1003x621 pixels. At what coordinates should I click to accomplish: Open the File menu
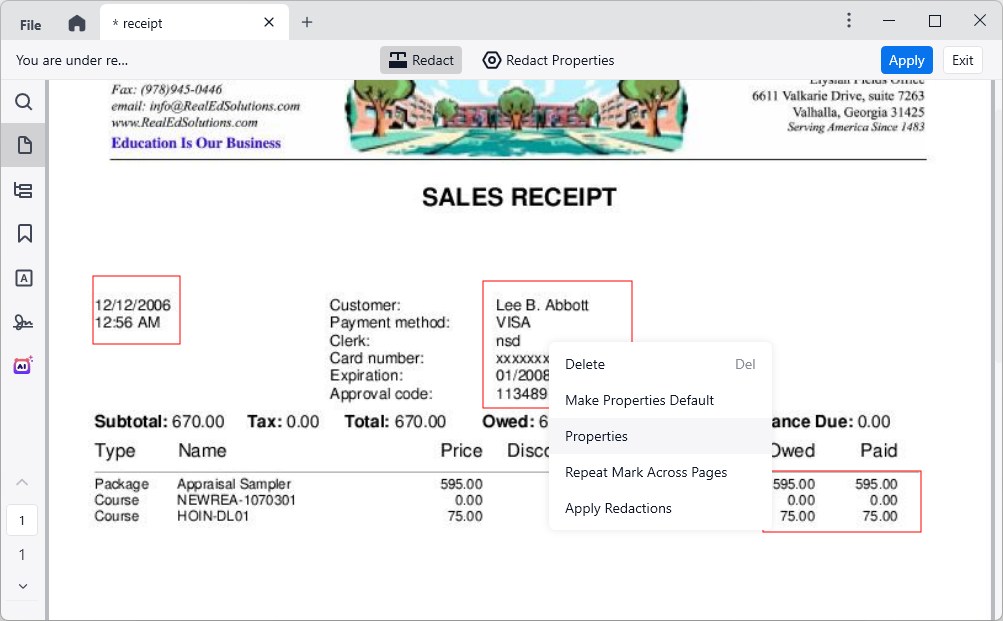[31, 24]
